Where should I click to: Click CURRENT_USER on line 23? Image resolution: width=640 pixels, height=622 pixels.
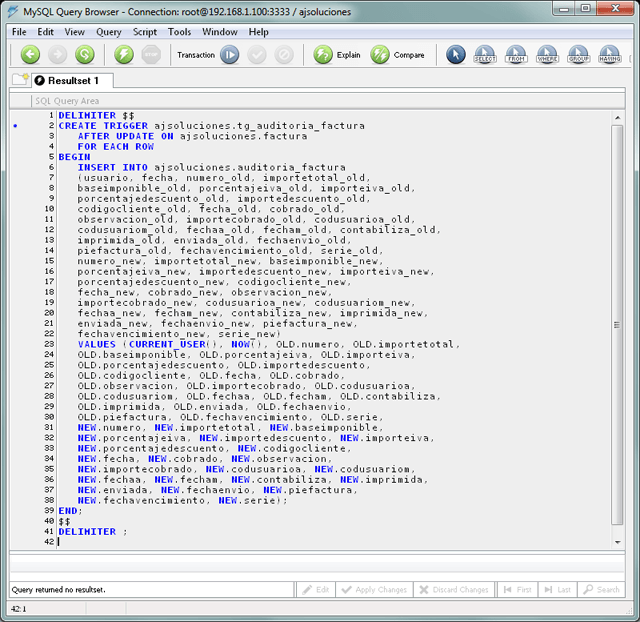tap(167, 344)
